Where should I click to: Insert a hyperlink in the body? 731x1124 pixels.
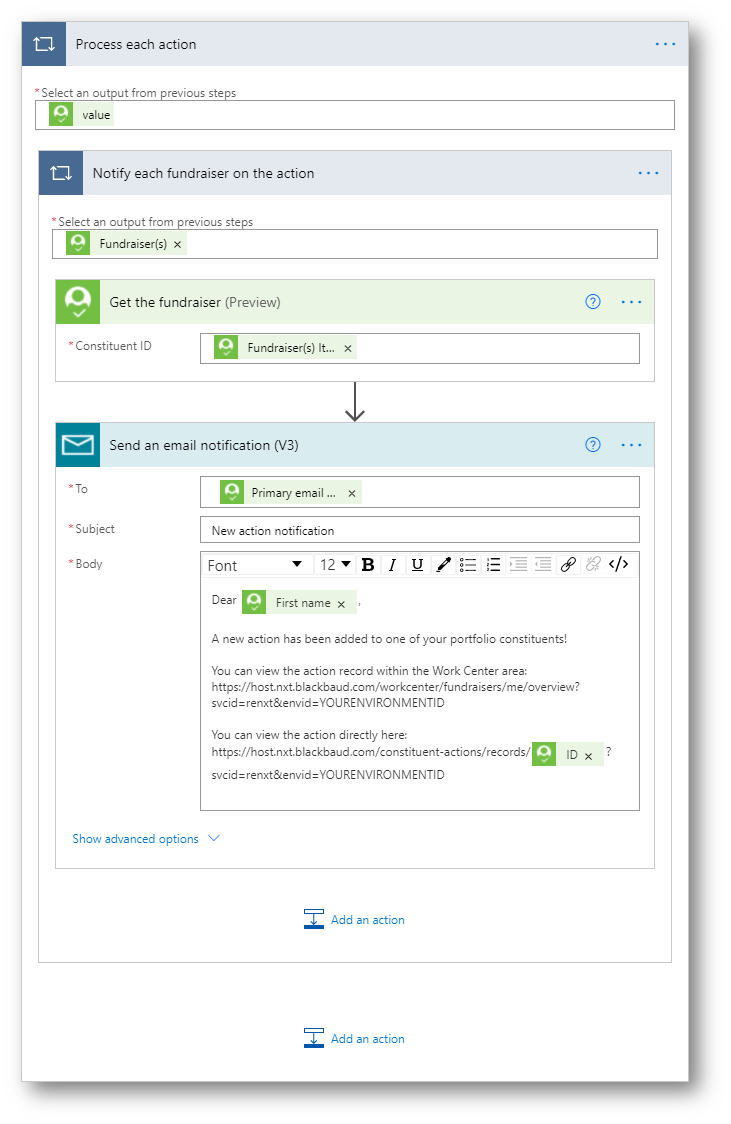pyautogui.click(x=568, y=565)
